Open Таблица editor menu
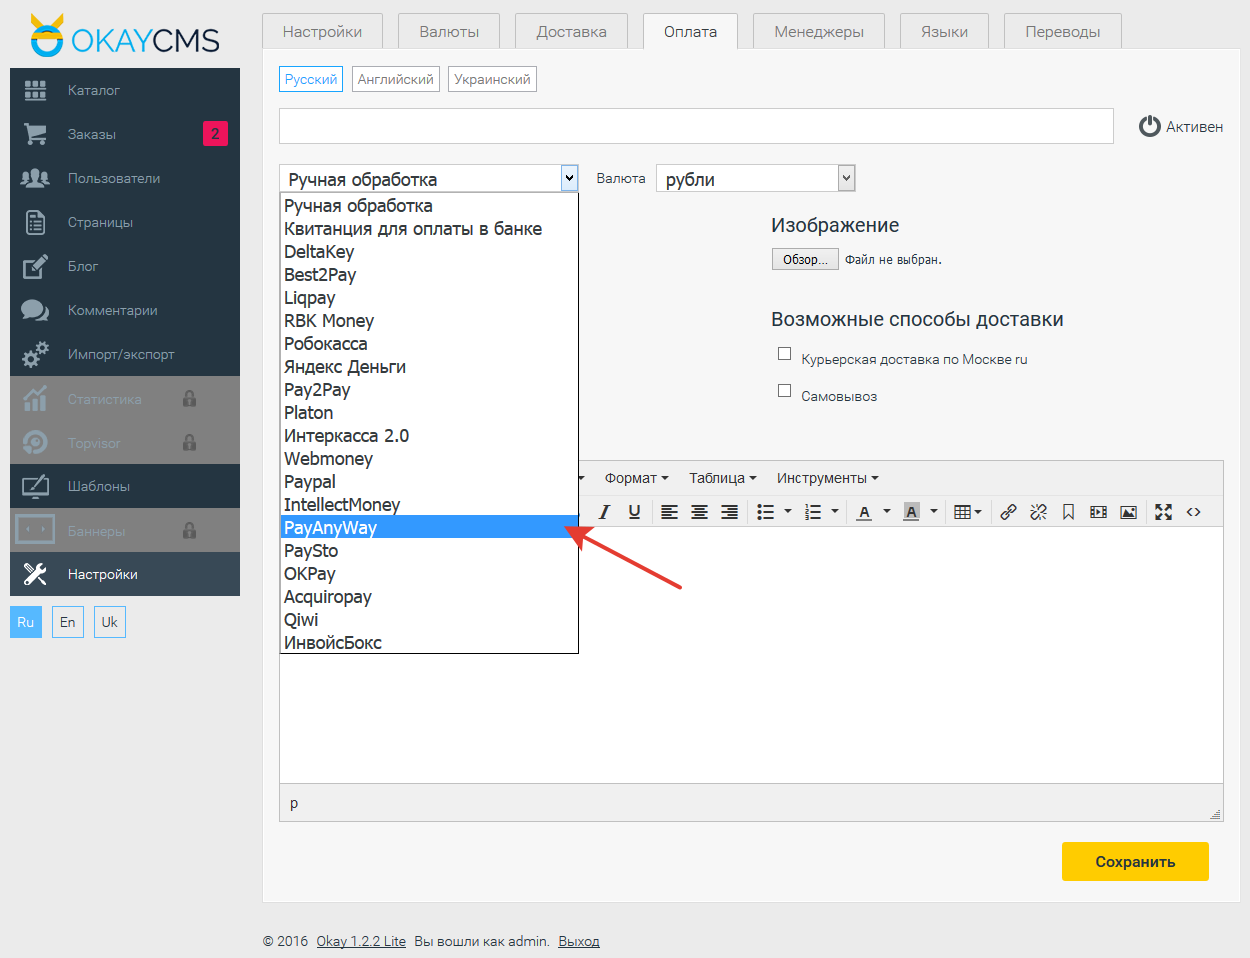The width and height of the screenshot is (1250, 958). 723,478
